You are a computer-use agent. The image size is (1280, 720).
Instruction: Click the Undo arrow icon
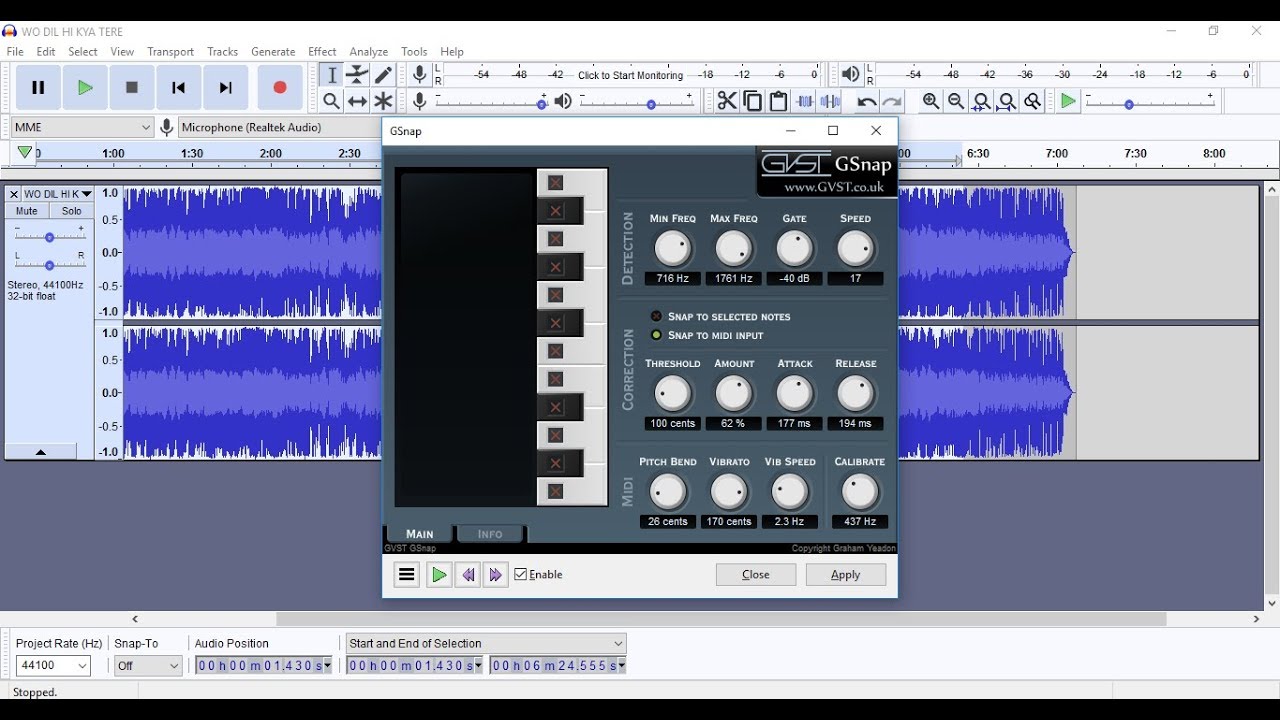tap(866, 101)
